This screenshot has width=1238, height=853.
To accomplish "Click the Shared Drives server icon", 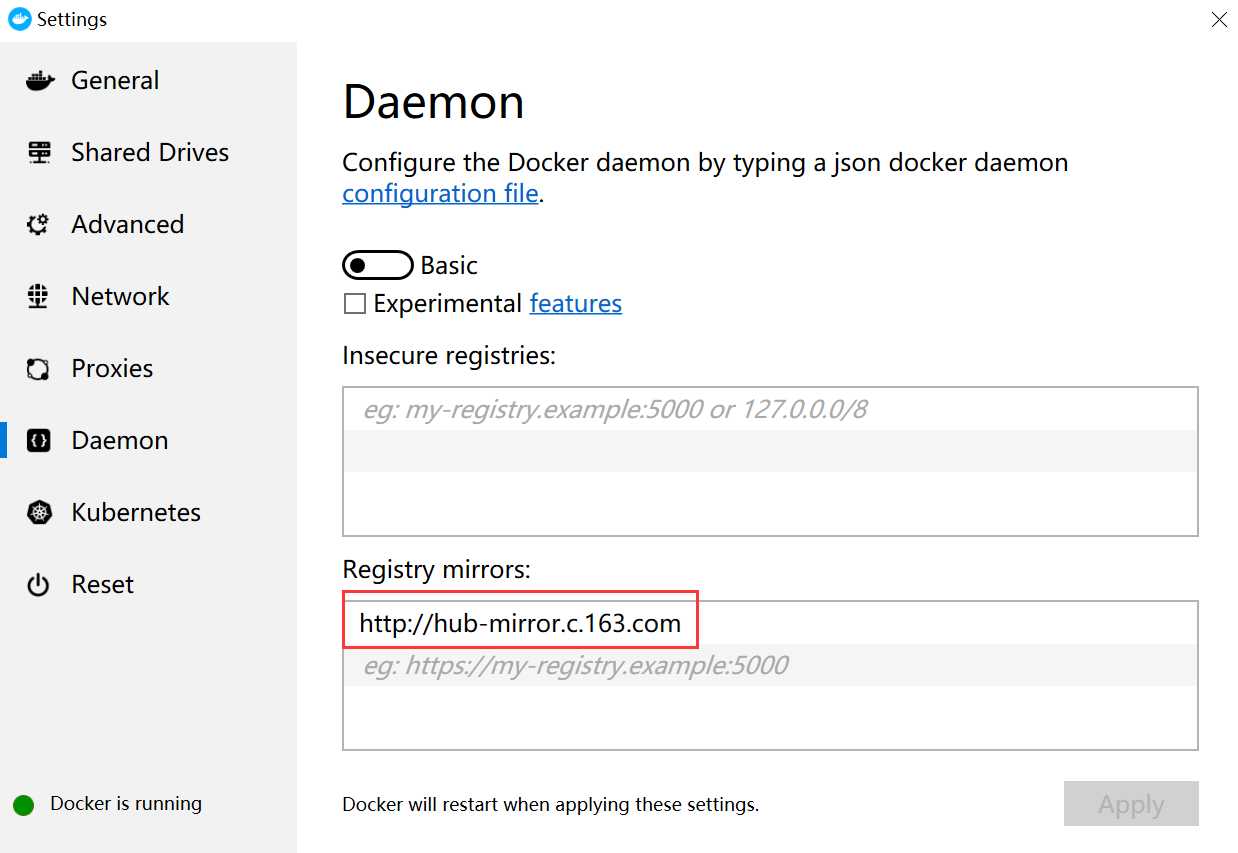I will pos(39,153).
